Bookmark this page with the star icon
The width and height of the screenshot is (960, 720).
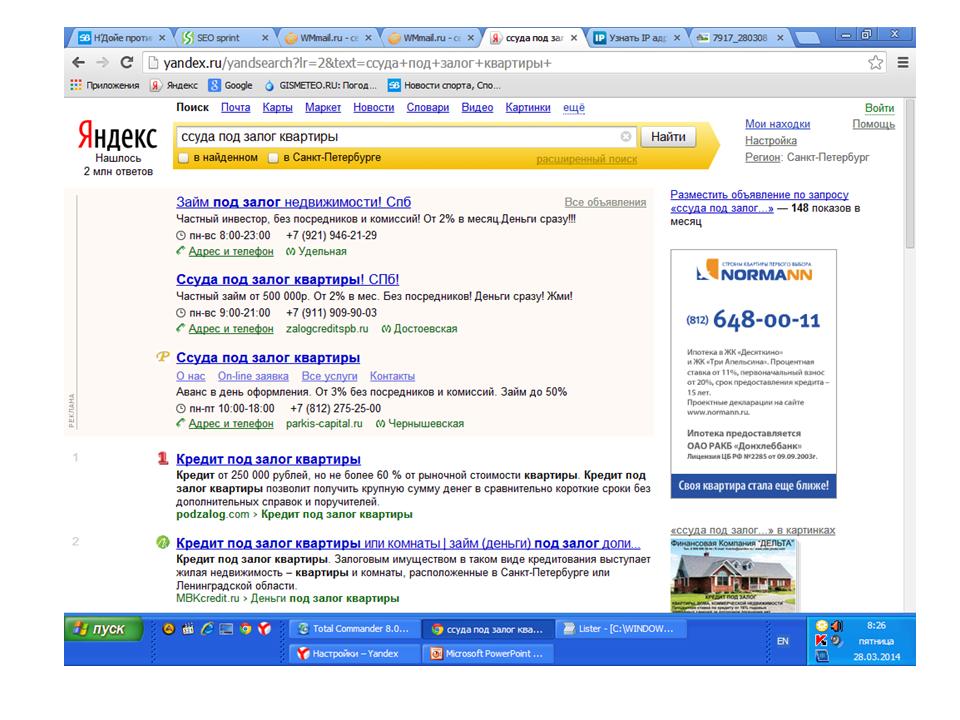(876, 62)
